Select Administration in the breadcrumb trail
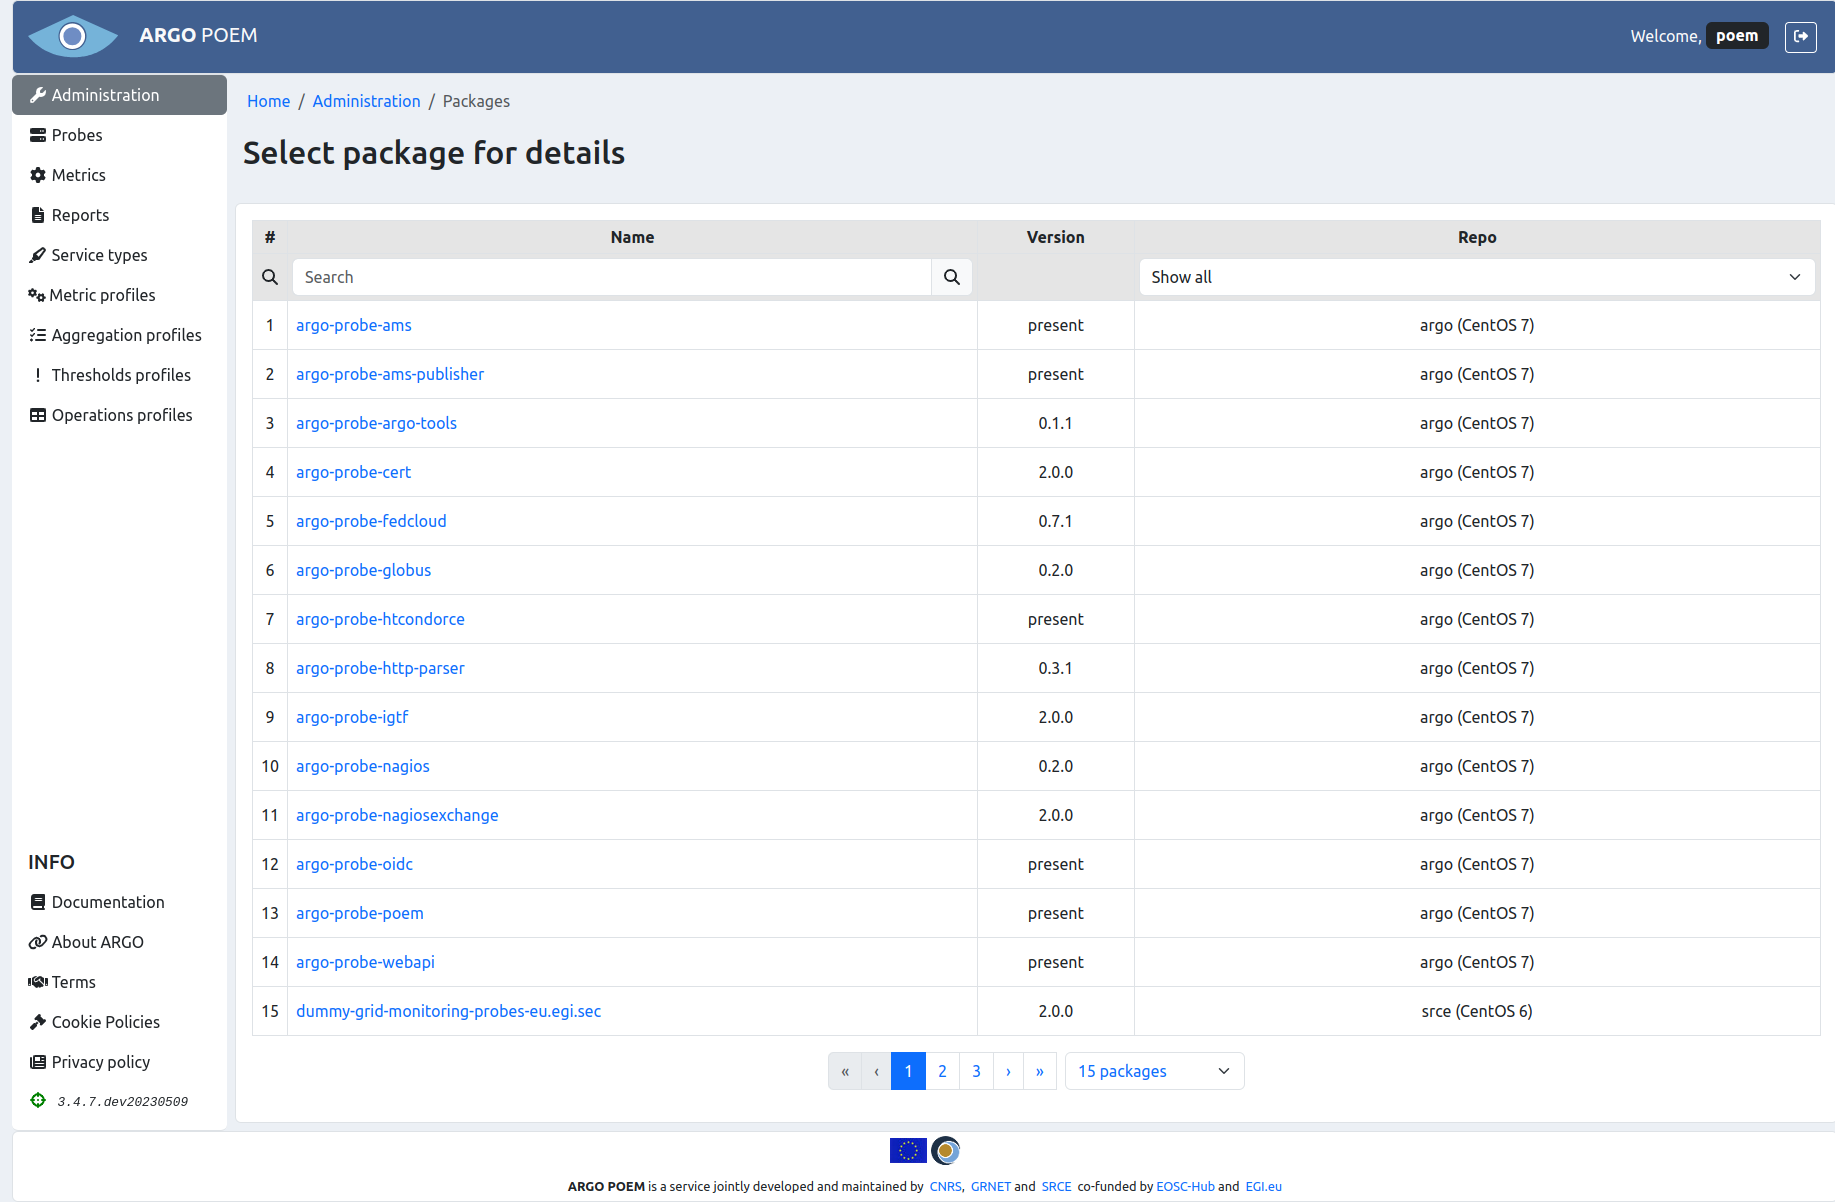This screenshot has height=1202, width=1835. click(x=366, y=101)
